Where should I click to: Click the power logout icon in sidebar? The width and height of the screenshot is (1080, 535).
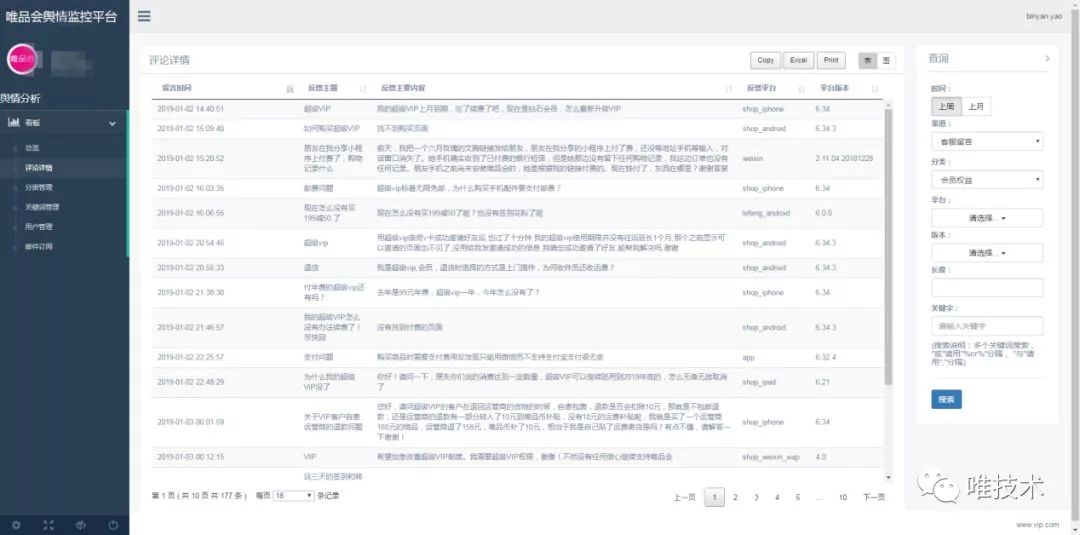113,525
